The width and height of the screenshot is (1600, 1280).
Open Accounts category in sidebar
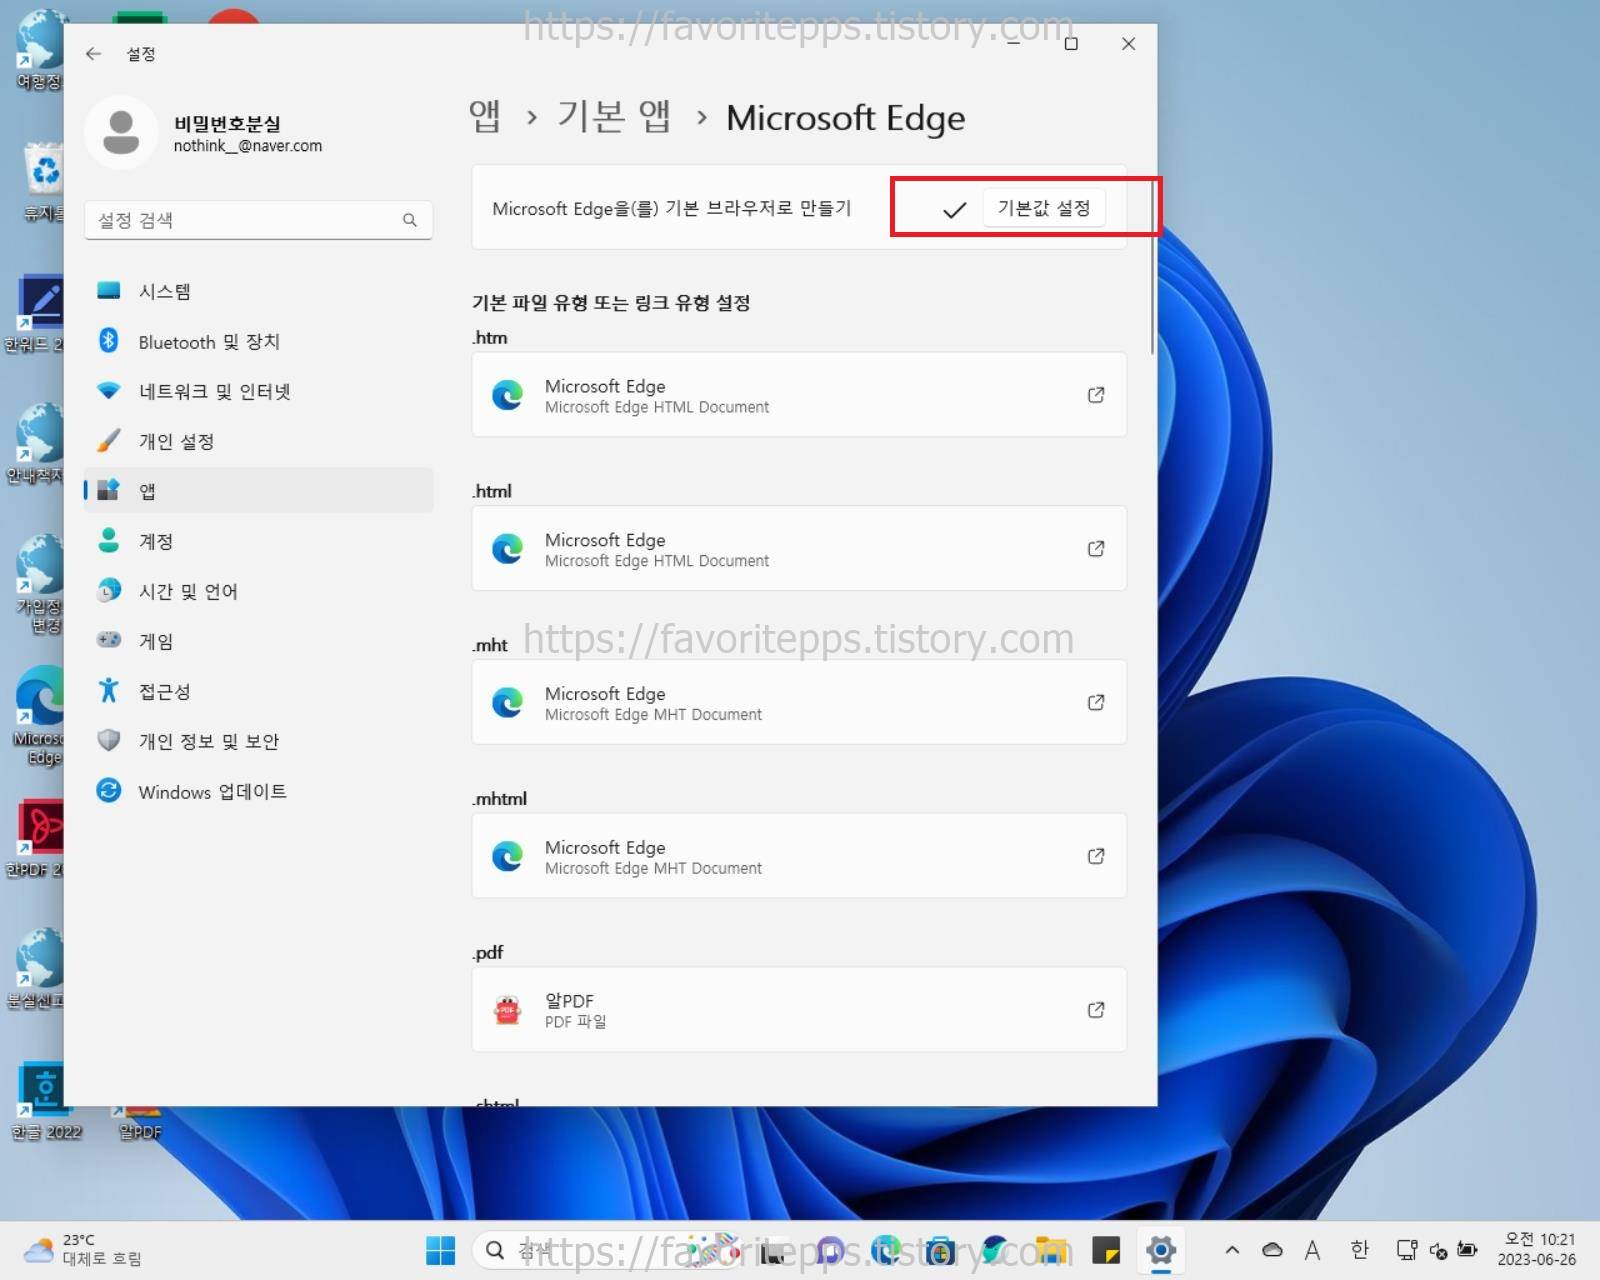click(258, 541)
